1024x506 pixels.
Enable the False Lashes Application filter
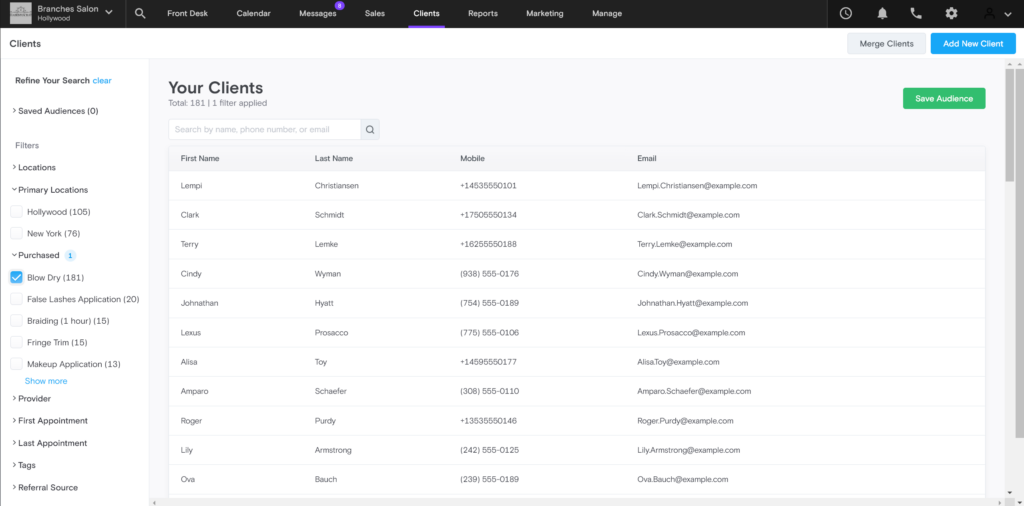tap(17, 299)
